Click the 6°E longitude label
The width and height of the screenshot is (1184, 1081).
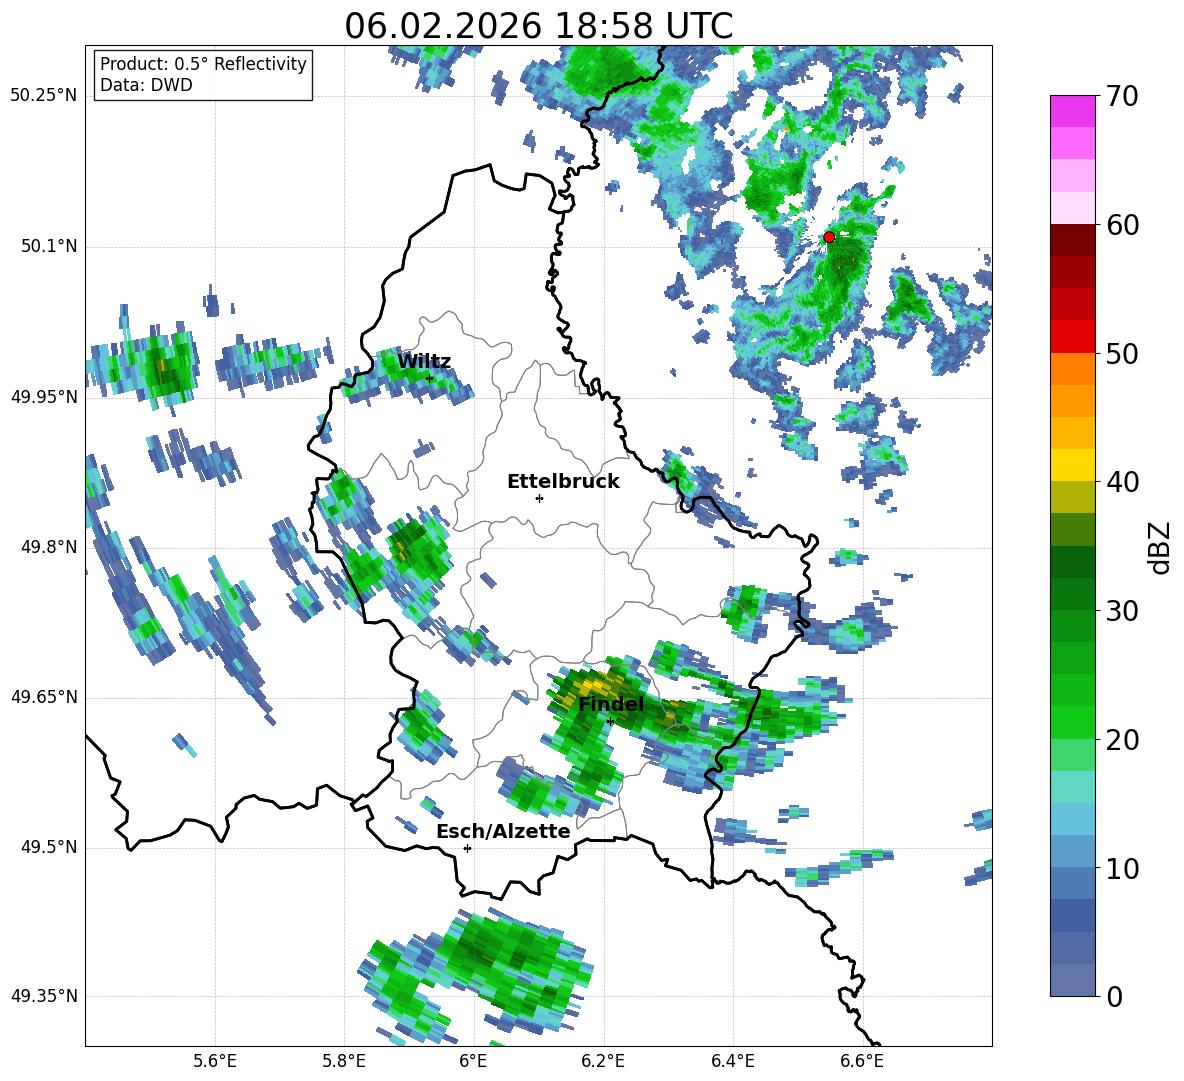(473, 1061)
